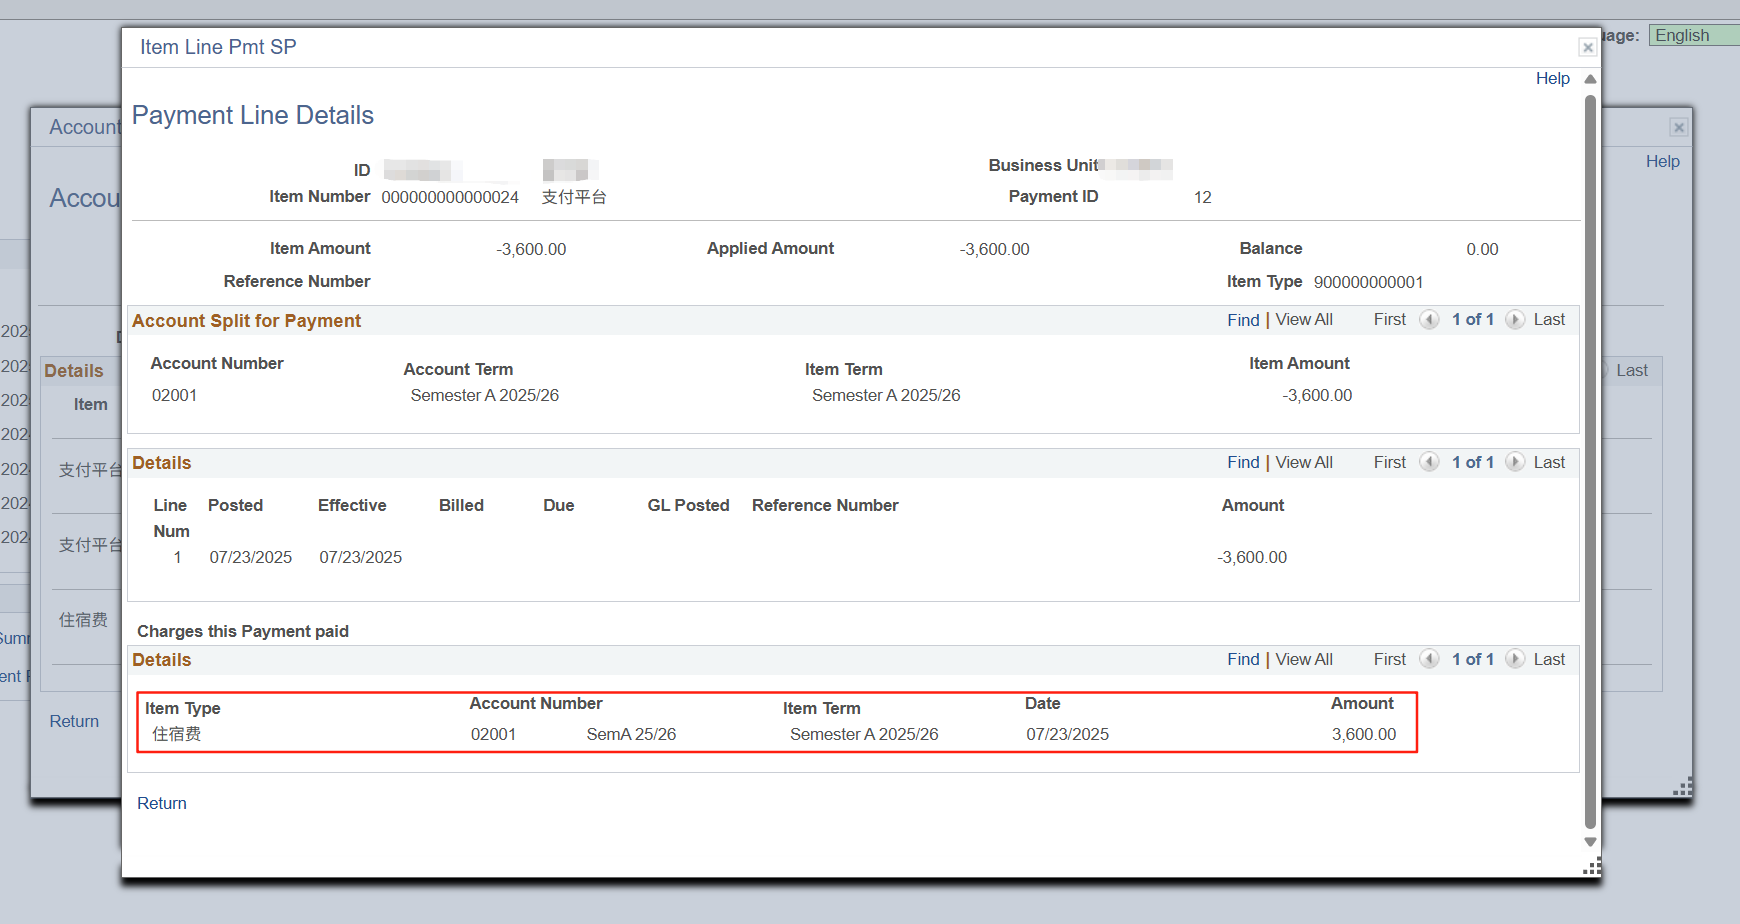Click Last in Charges paid Details section
This screenshot has height=924, width=1740.
[x=1549, y=659]
